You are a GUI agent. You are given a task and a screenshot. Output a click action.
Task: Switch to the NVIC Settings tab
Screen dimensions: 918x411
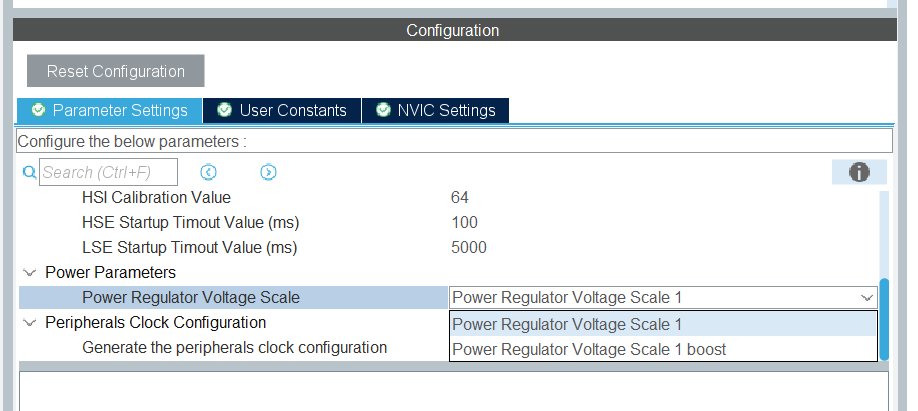pos(436,111)
